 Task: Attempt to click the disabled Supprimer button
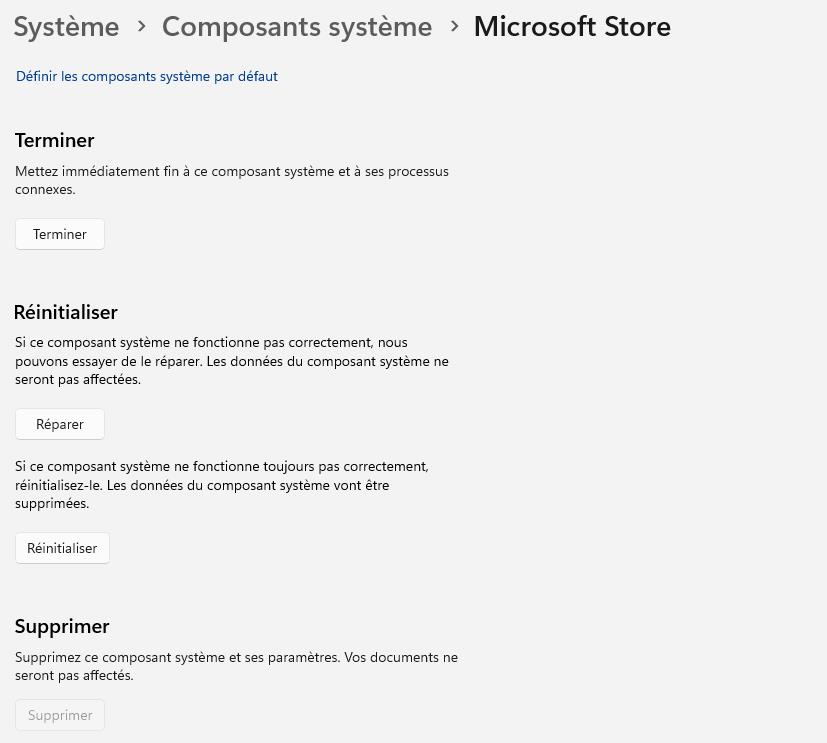tap(59, 714)
